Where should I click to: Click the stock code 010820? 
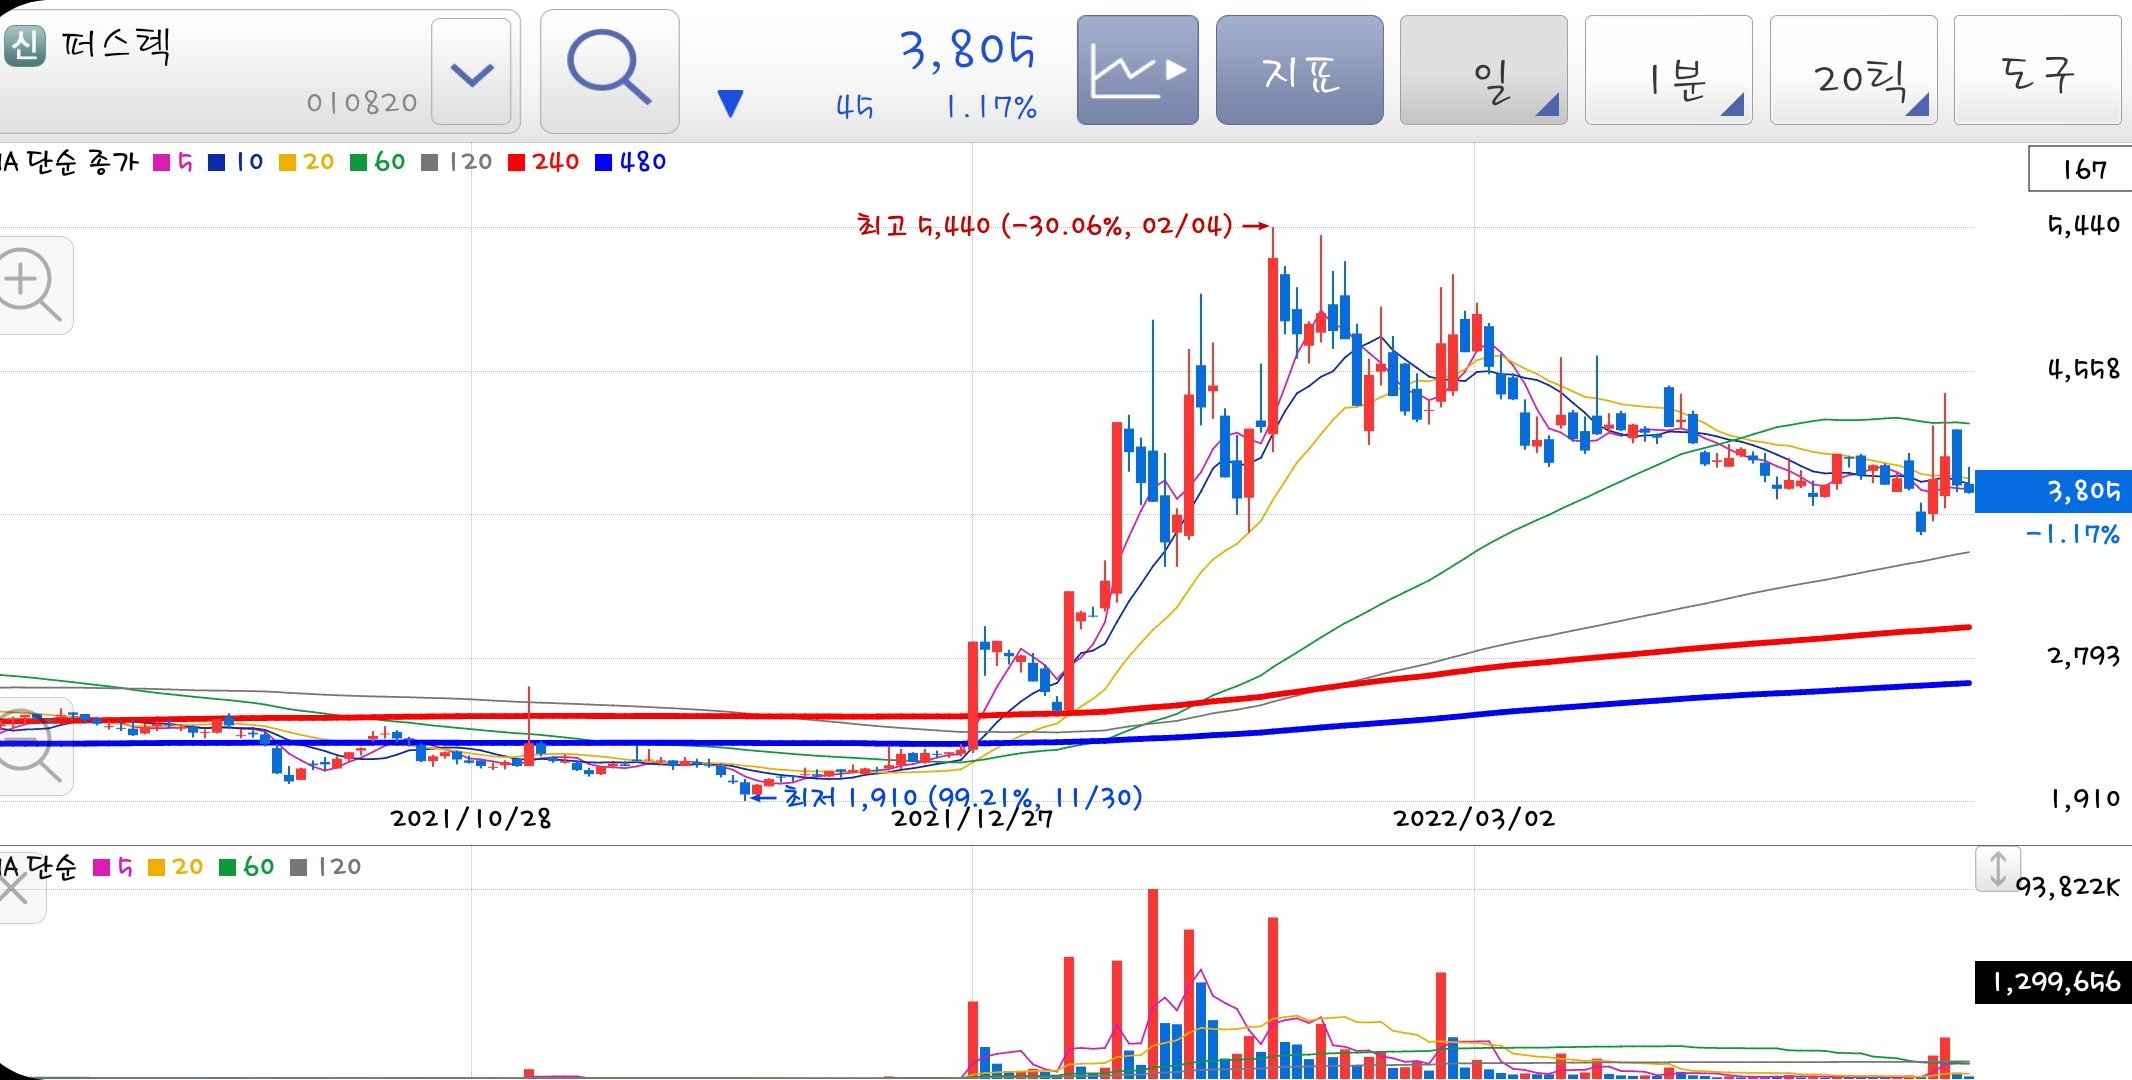click(362, 103)
